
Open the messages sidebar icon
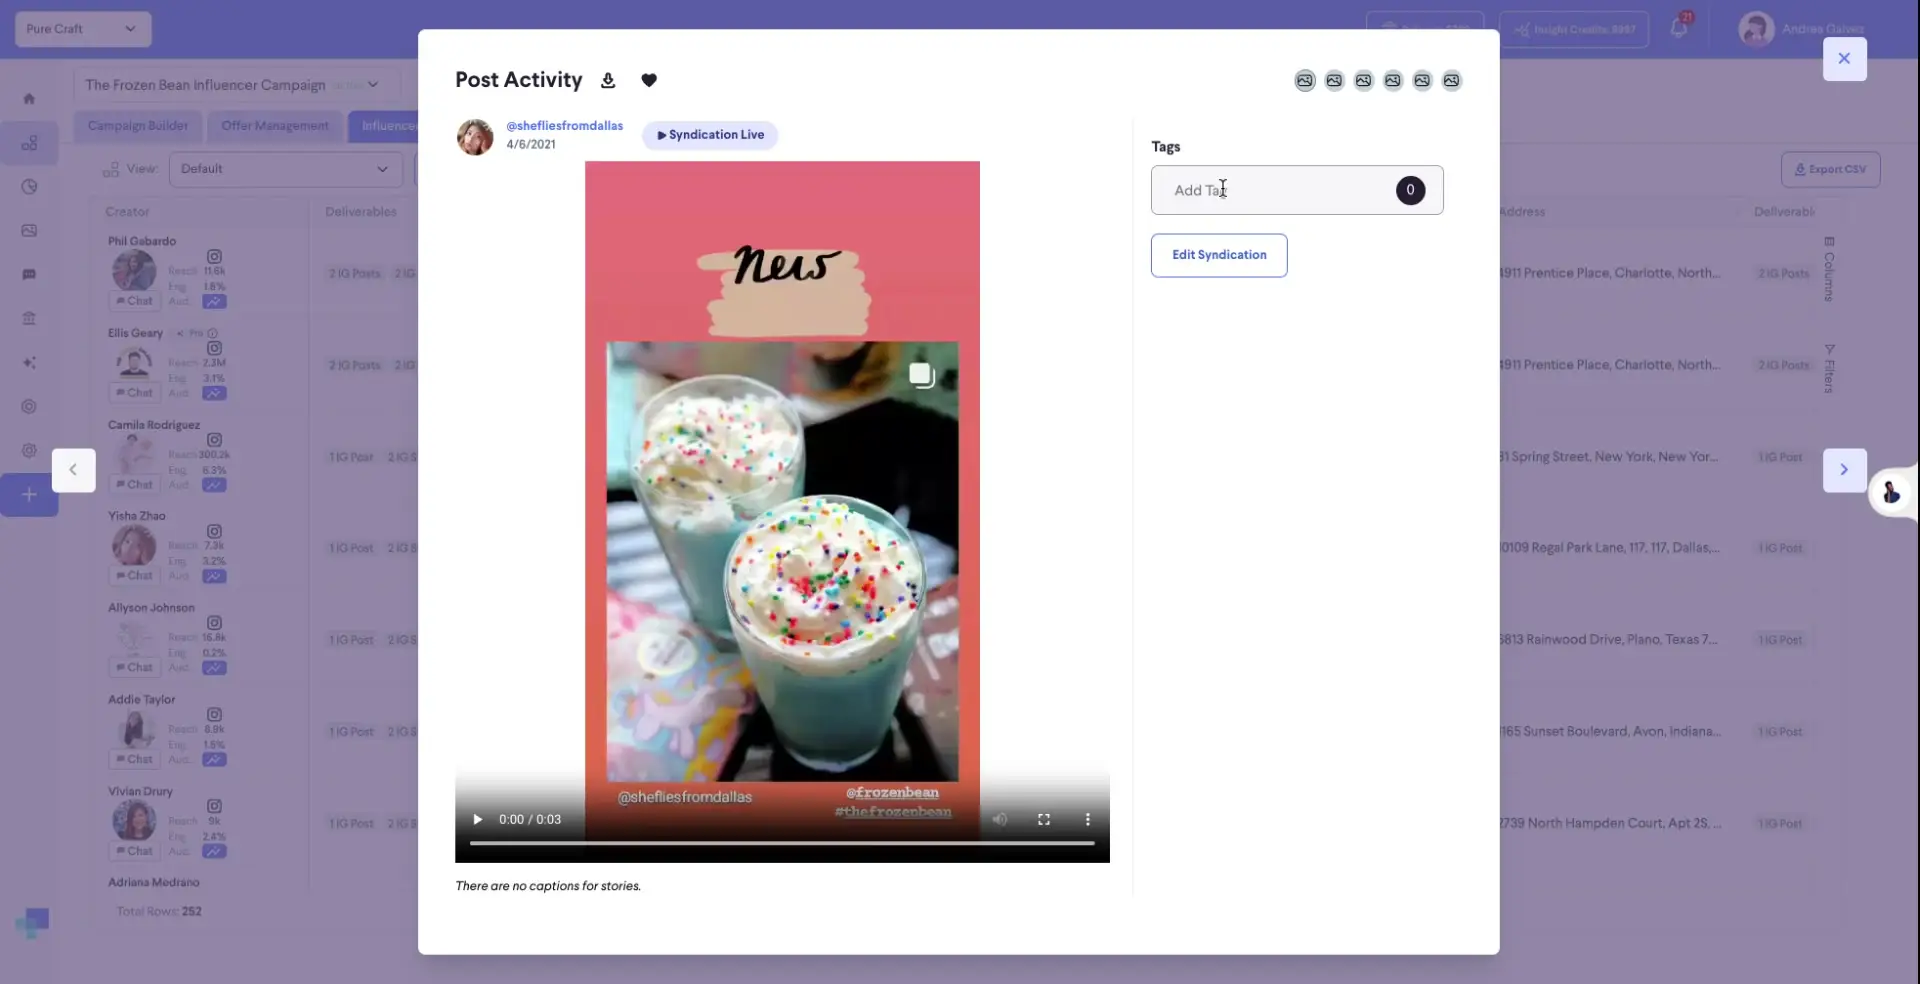29,275
